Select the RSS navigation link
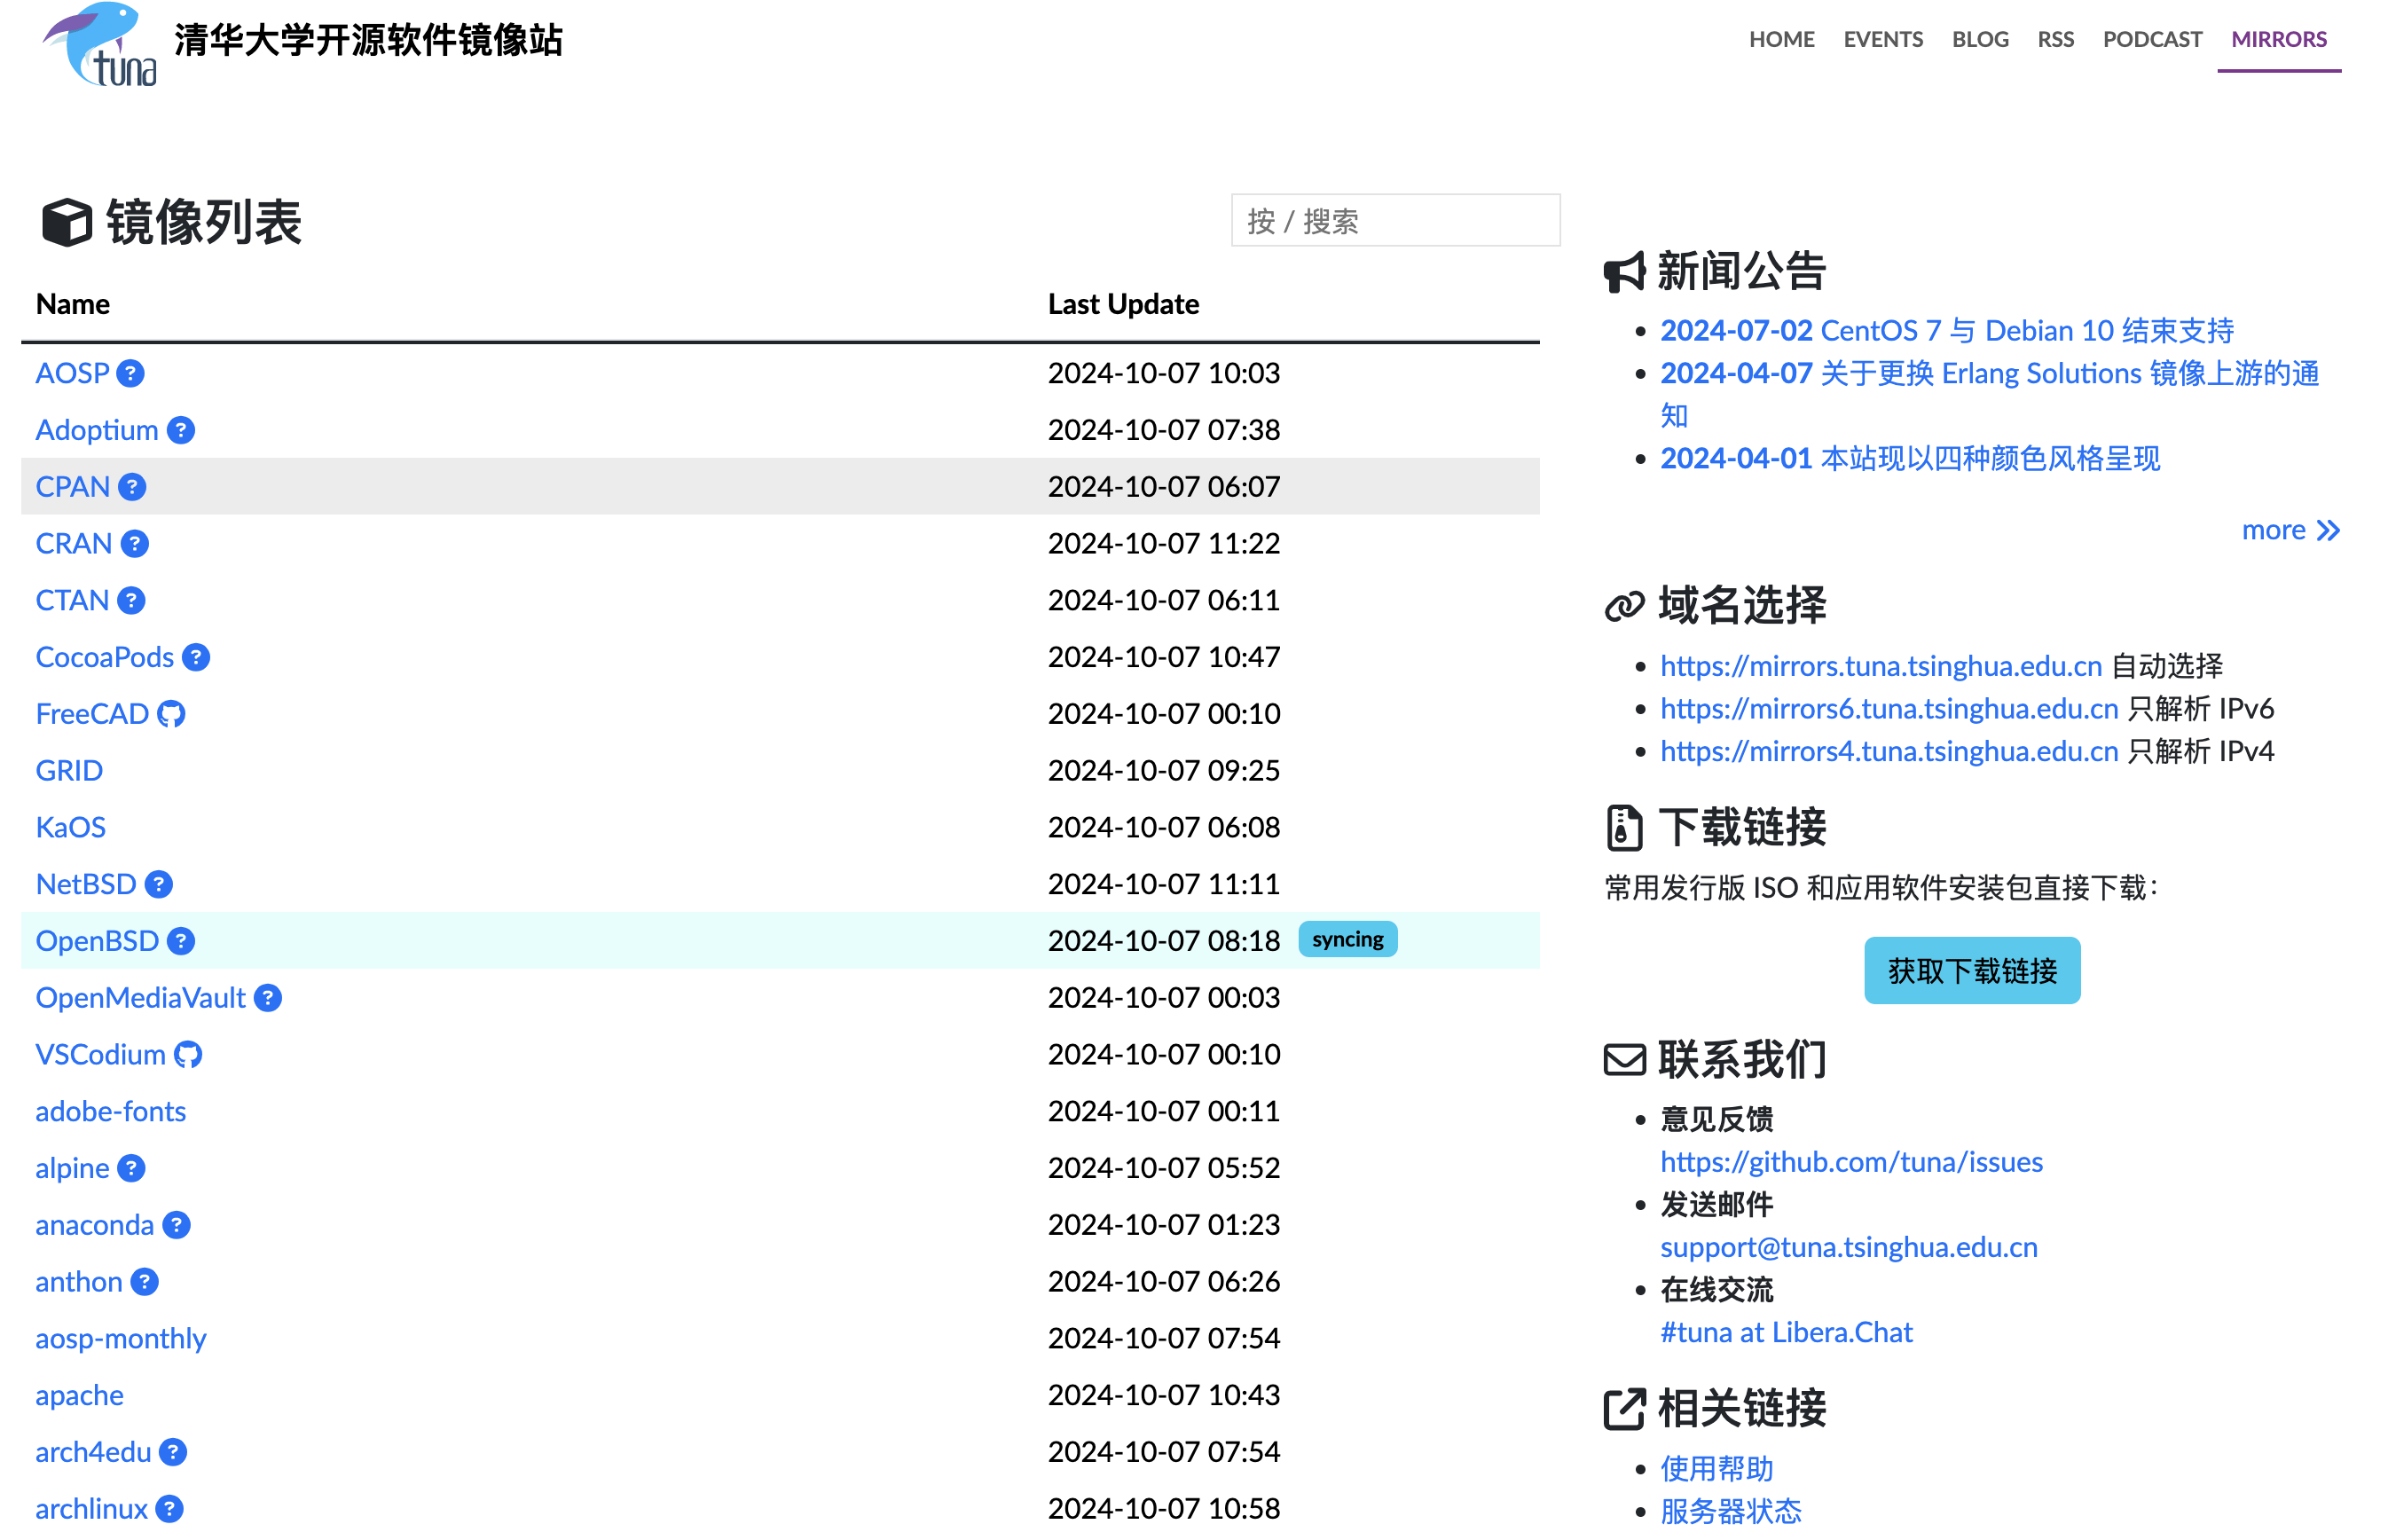This screenshot has height=1540, width=2388. pos(2055,39)
